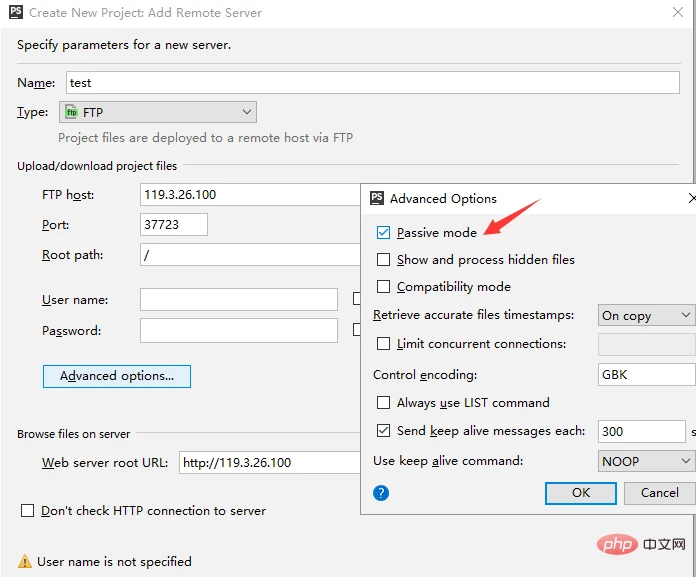Click OK in Advanced Options
Viewport: 696px width, 577px height.
tap(581, 493)
